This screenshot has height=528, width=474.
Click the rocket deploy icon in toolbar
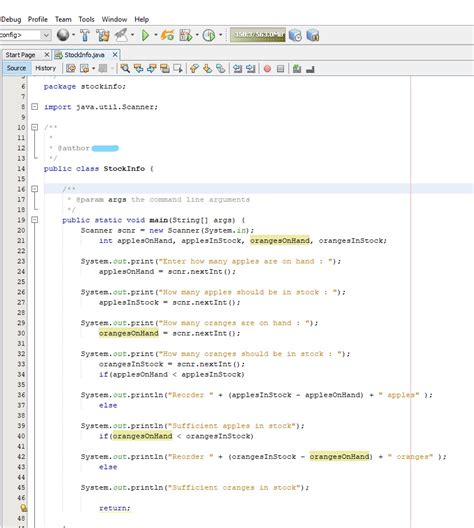point(121,35)
